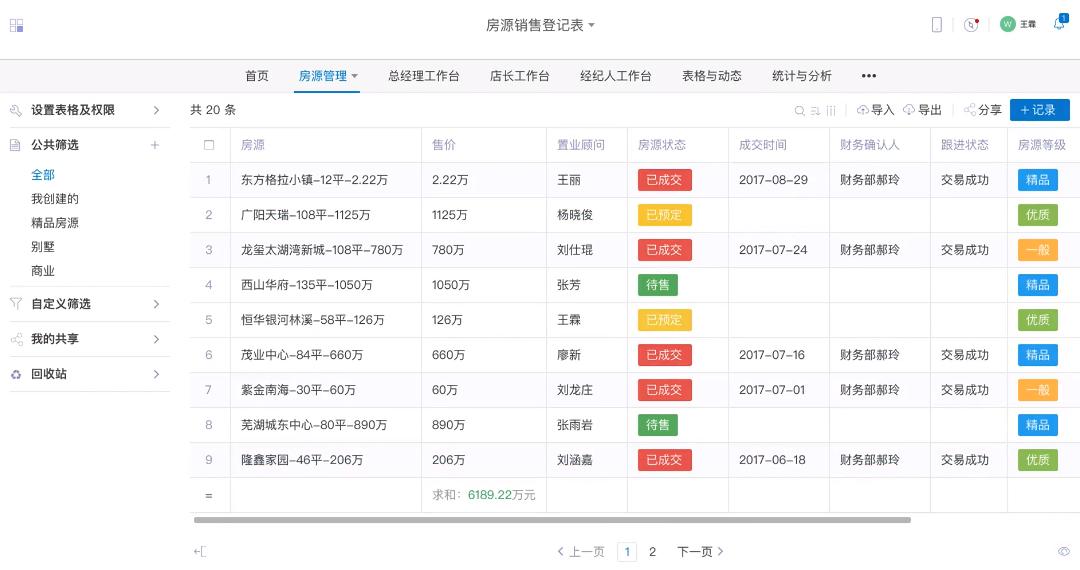Click the 分享 share icon
The height and width of the screenshot is (570, 1080).
click(x=970, y=109)
